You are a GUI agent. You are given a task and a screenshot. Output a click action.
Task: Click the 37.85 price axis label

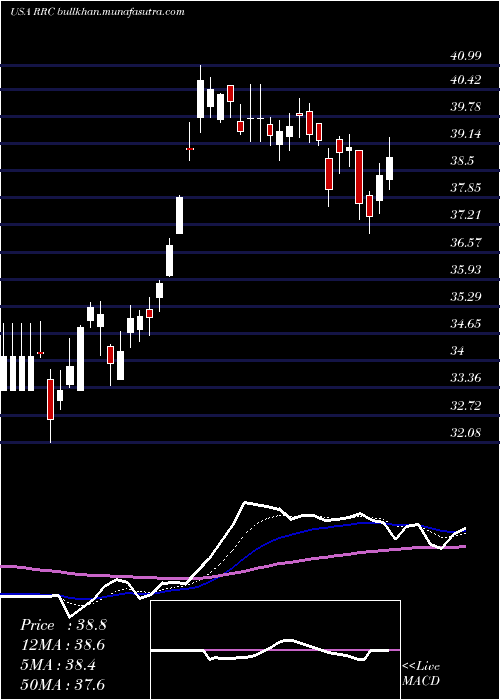click(x=466, y=188)
